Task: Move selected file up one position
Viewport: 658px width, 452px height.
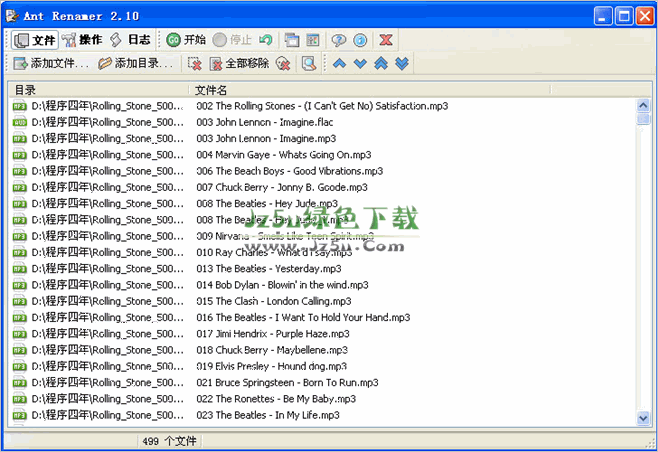Action: (339, 63)
